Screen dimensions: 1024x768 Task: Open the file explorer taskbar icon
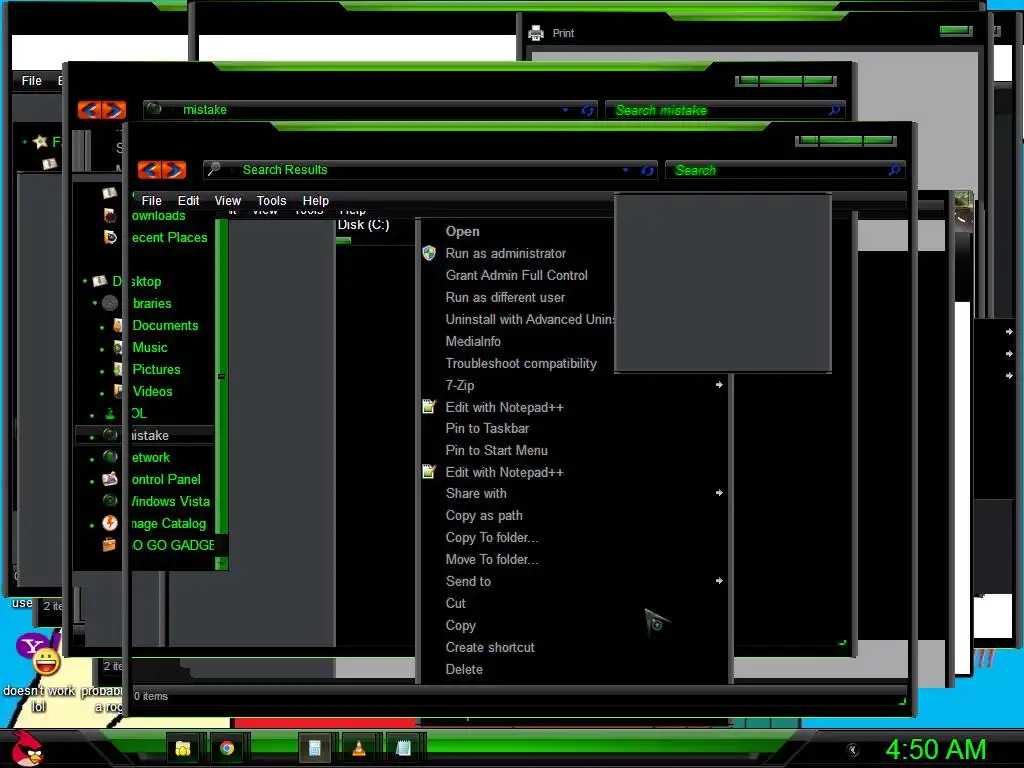click(182, 748)
